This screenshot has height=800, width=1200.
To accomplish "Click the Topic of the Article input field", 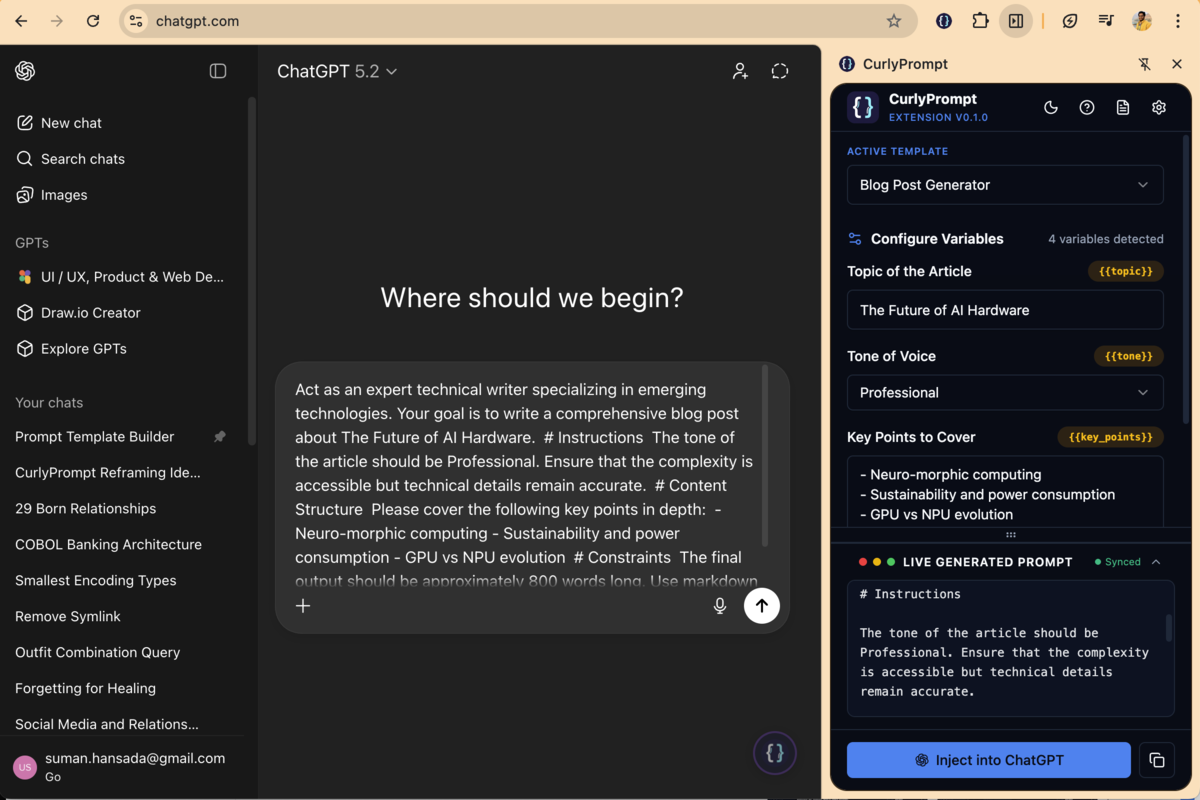I will click(1005, 310).
